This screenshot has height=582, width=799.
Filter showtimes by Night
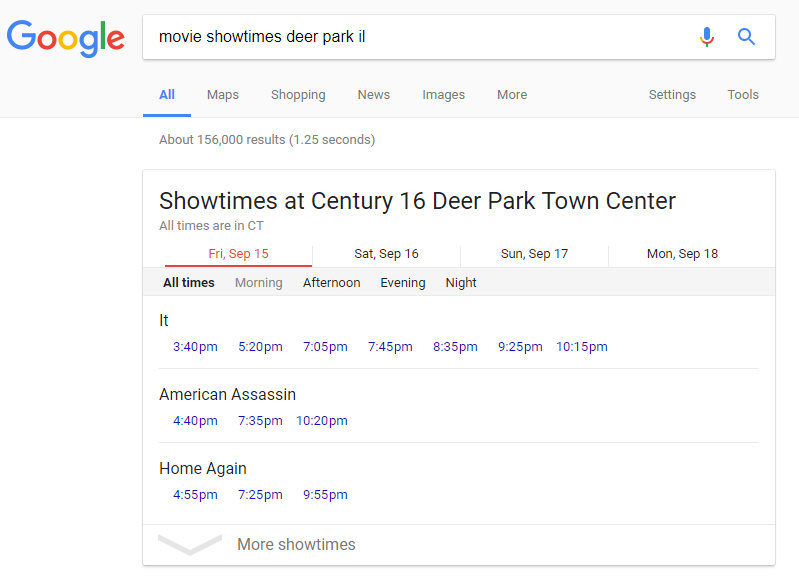[x=461, y=283]
